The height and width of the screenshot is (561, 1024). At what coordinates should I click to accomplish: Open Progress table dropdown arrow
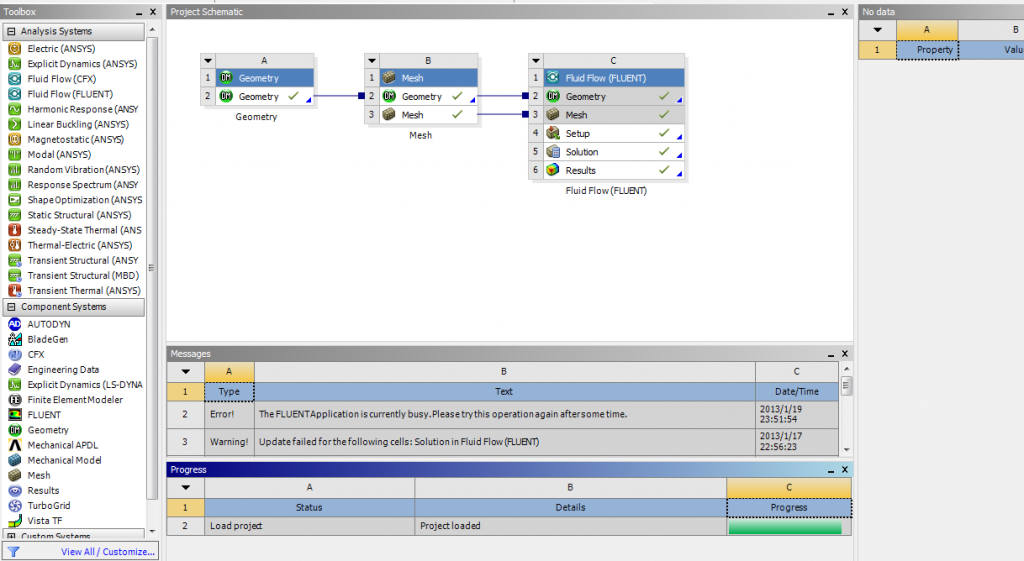pyautogui.click(x=185, y=488)
